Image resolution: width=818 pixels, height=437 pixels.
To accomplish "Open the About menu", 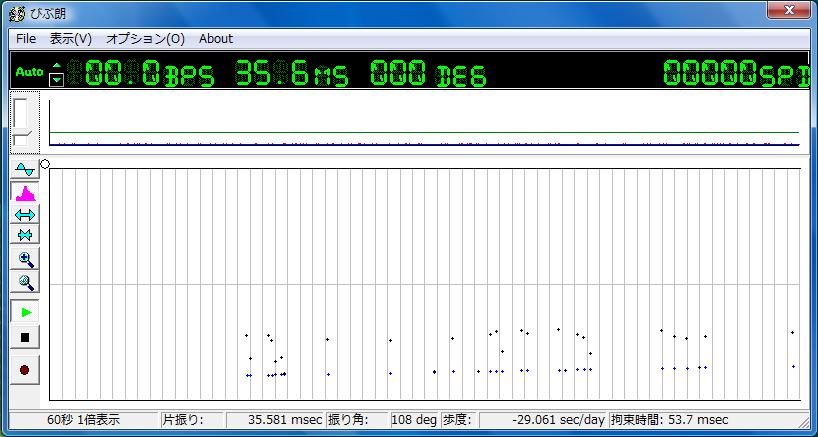I will tap(216, 39).
